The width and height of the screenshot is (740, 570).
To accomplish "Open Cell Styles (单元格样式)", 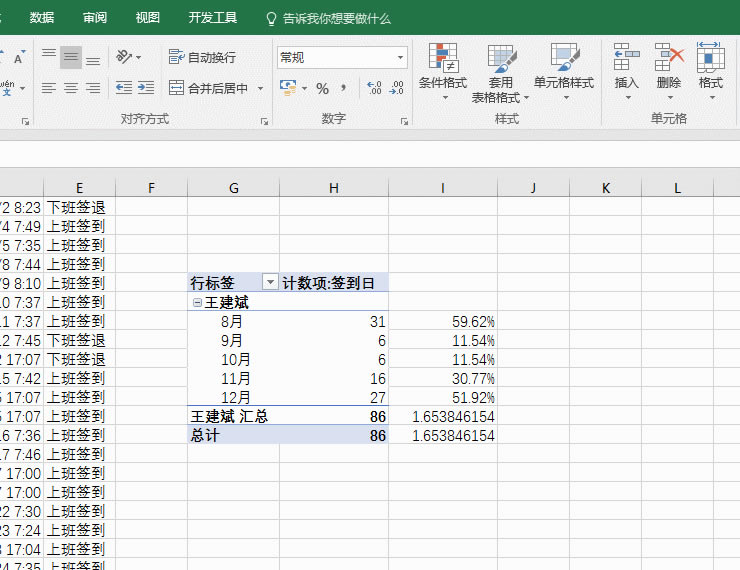I will coord(564,72).
